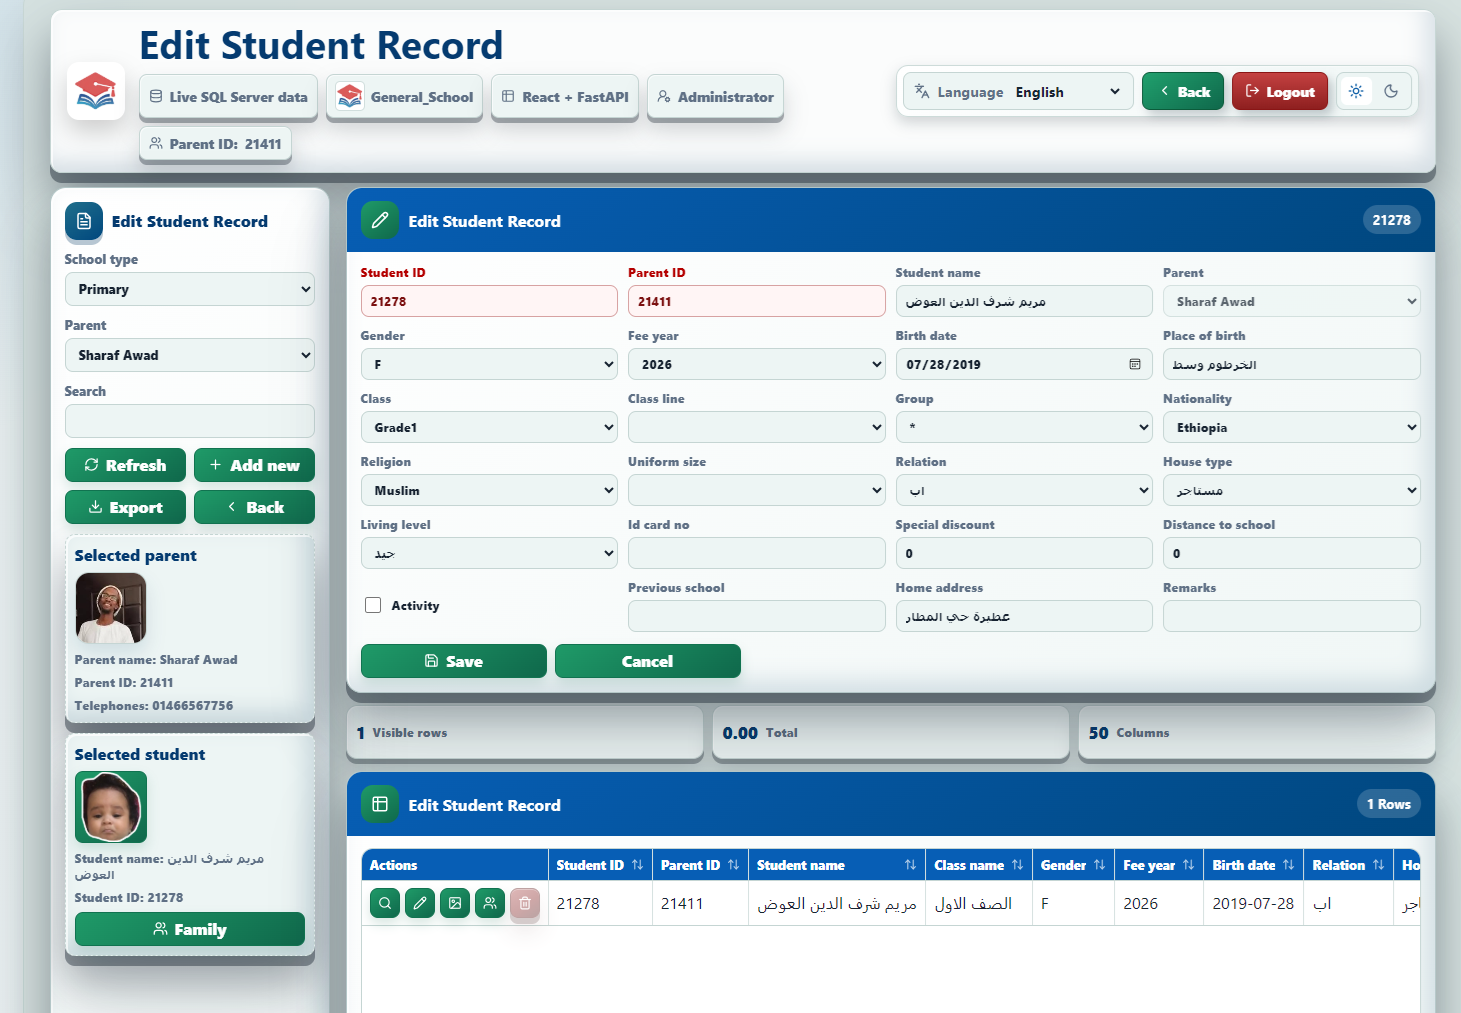This screenshot has width=1461, height=1013.
Task: Click the sidebar Back button
Action: click(x=254, y=507)
